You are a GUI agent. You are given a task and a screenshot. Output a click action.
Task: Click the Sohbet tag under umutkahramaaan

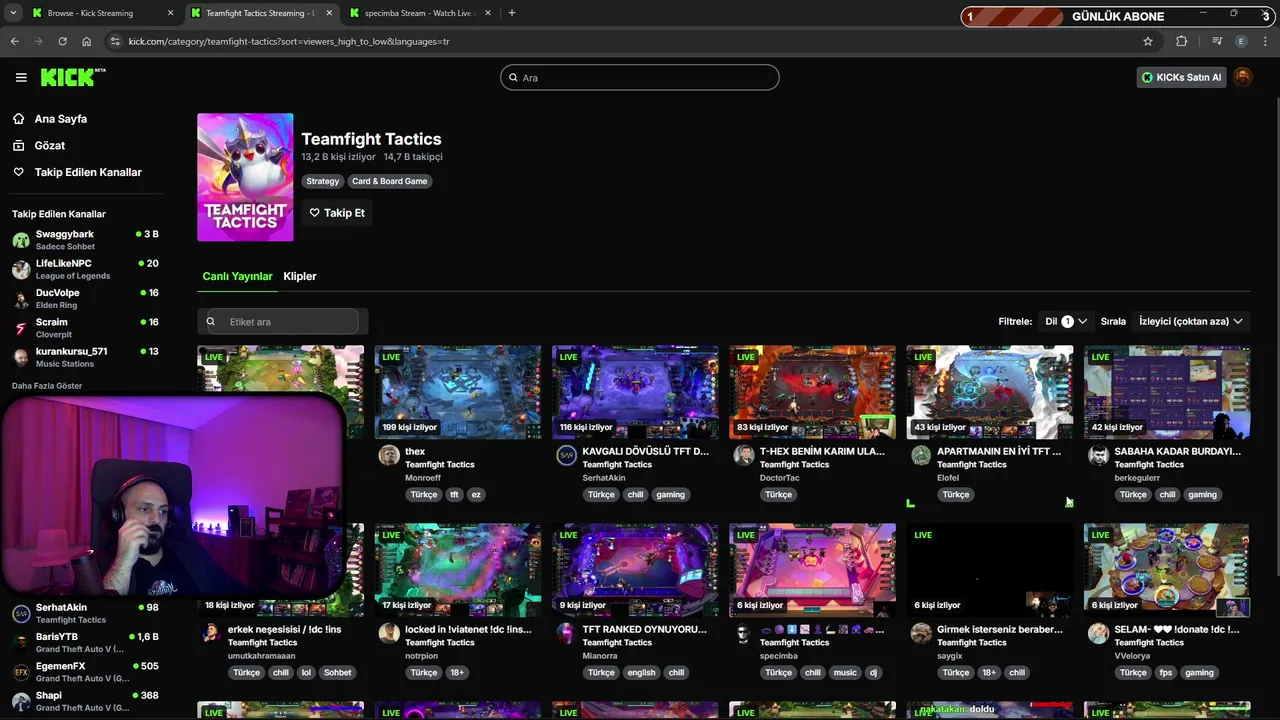coord(337,672)
